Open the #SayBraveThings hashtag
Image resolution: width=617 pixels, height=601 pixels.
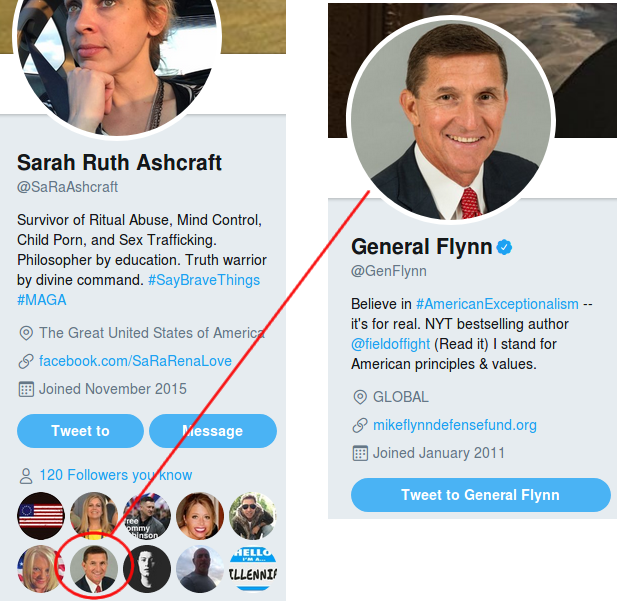click(203, 280)
